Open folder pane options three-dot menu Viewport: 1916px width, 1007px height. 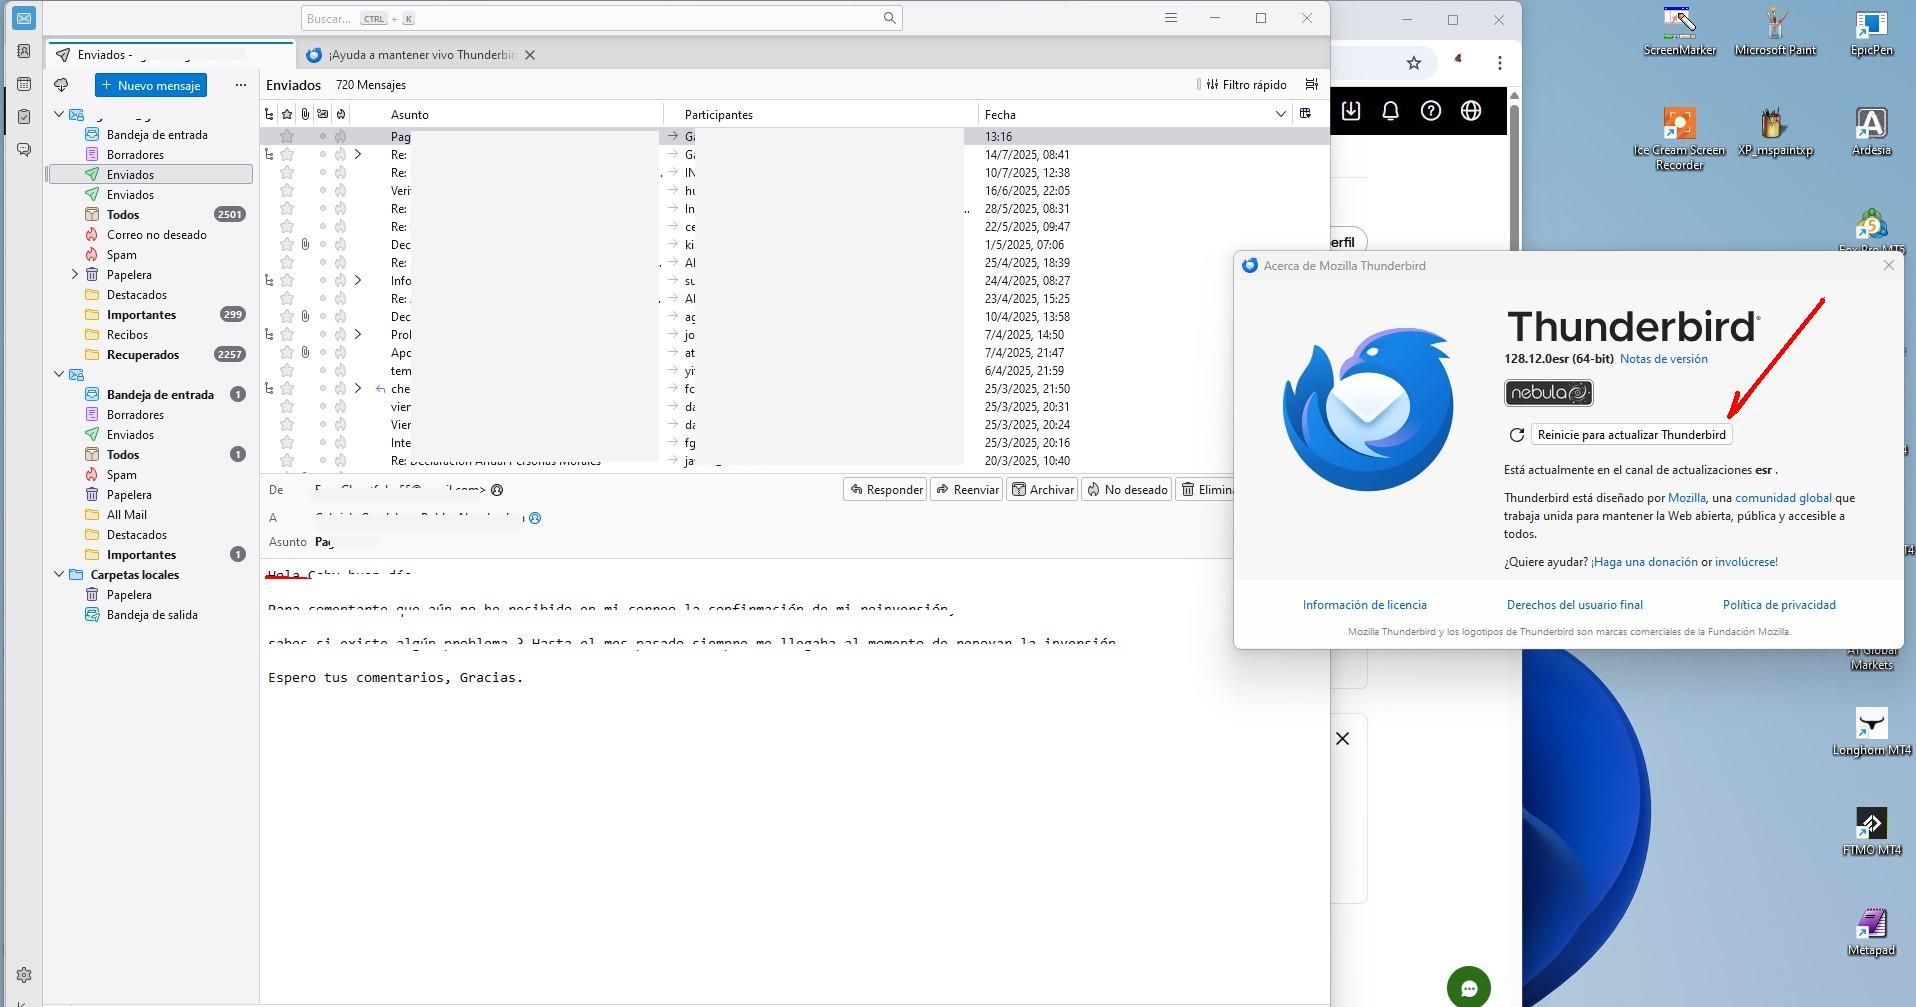coord(240,85)
